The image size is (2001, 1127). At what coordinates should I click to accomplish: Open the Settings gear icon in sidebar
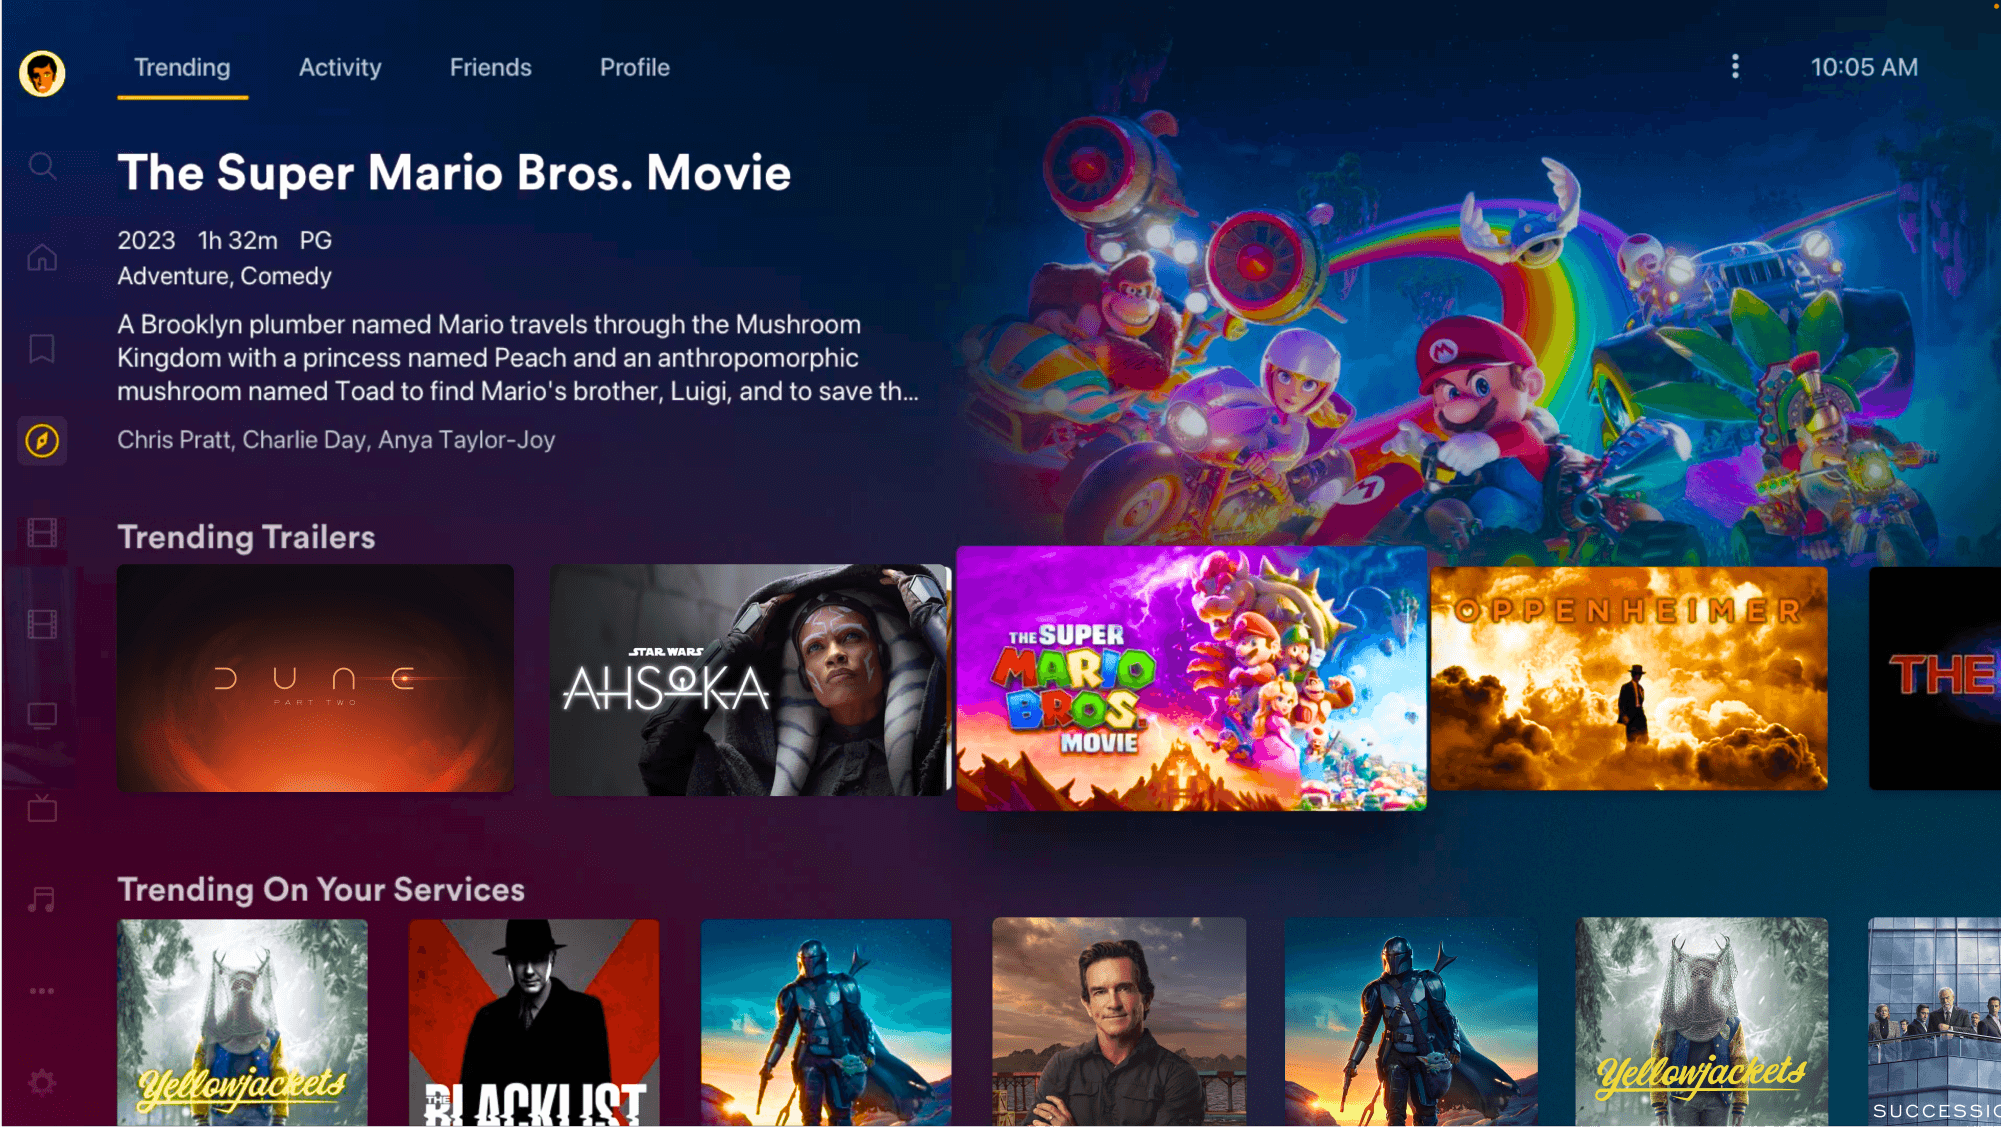(41, 1078)
